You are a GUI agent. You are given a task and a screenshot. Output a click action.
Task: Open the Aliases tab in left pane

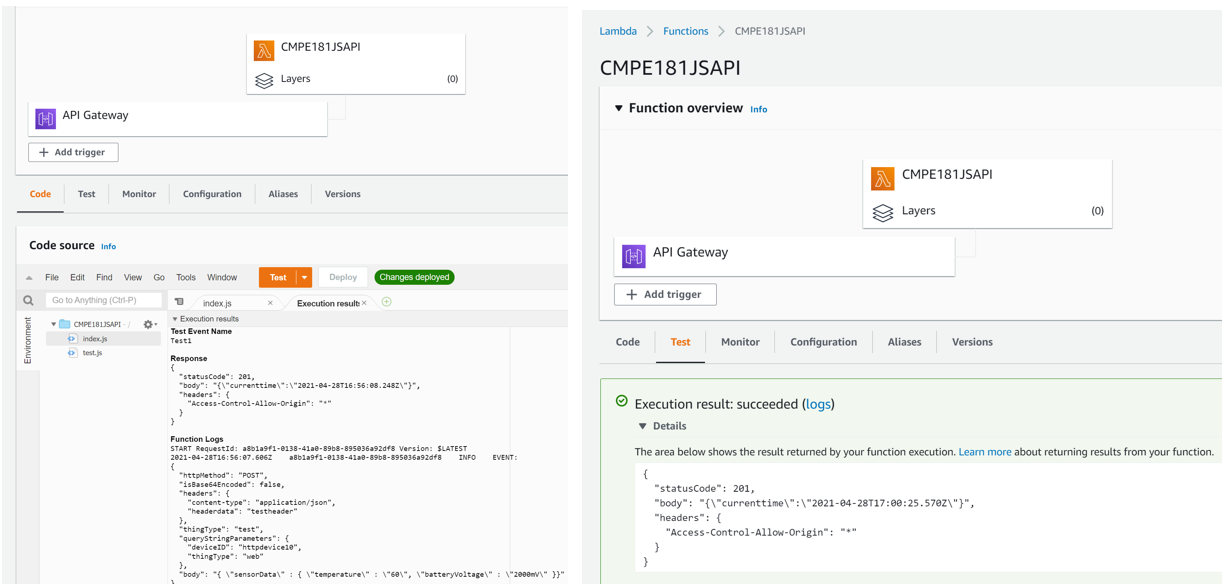tap(283, 194)
